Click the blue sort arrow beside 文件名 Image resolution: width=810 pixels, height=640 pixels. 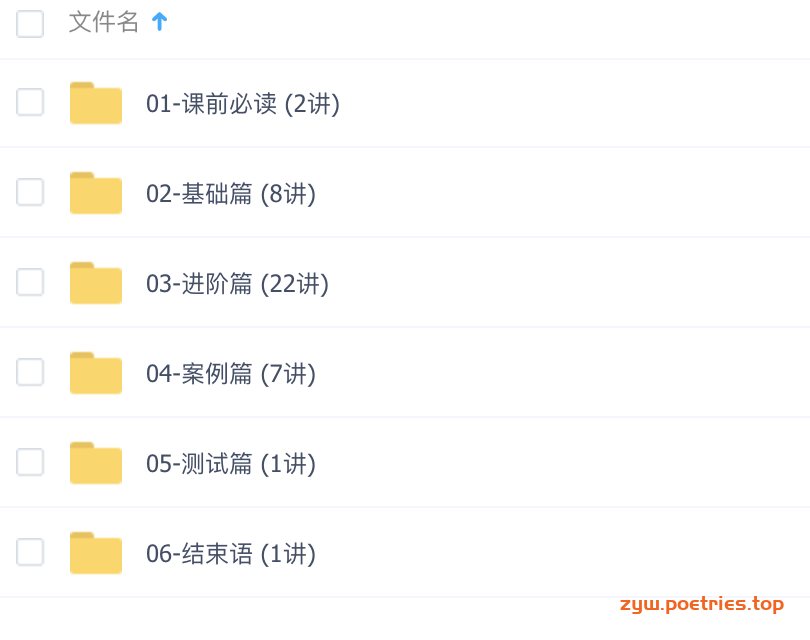click(x=160, y=22)
